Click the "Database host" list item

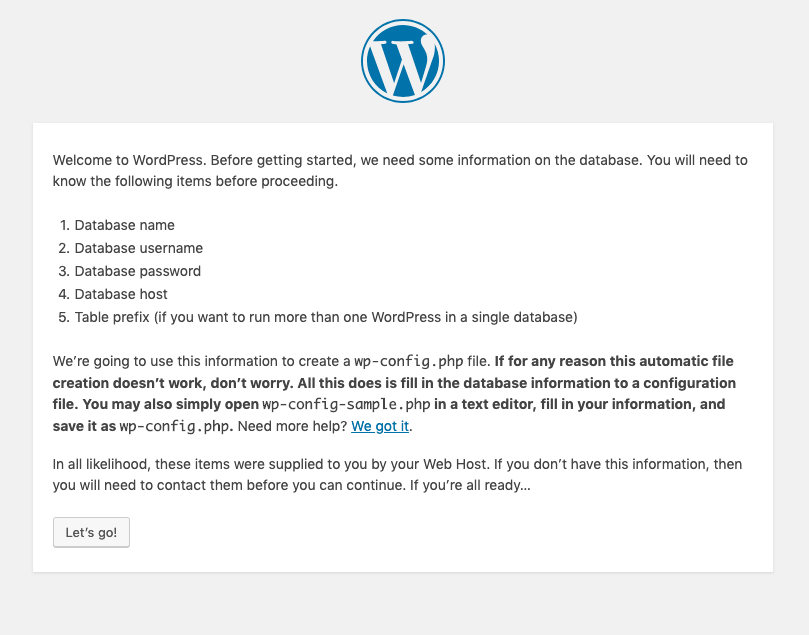121,294
